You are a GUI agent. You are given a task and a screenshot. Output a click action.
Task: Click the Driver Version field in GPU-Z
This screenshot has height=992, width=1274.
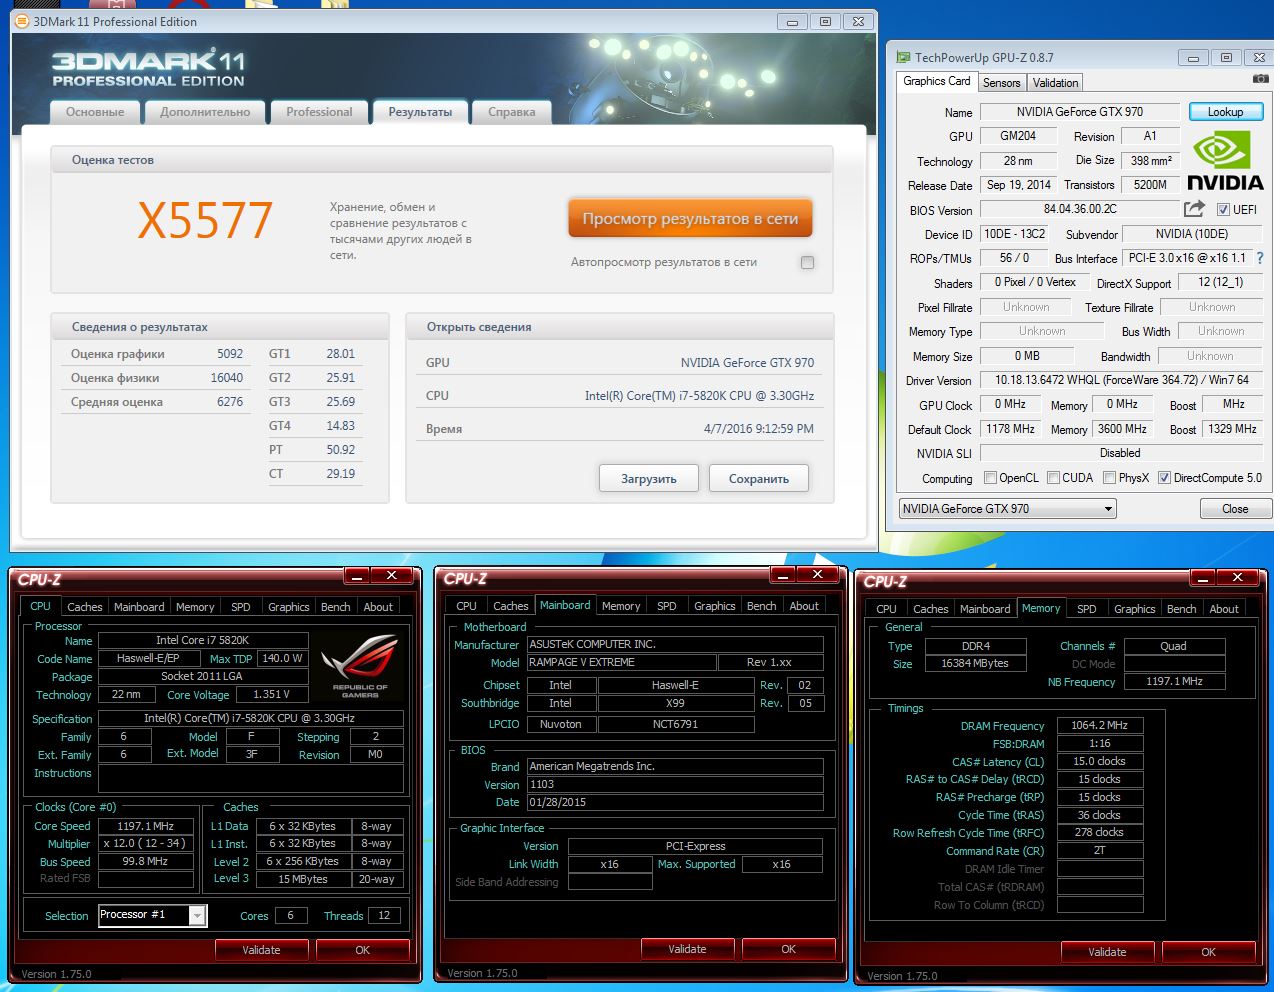pyautogui.click(x=1121, y=380)
